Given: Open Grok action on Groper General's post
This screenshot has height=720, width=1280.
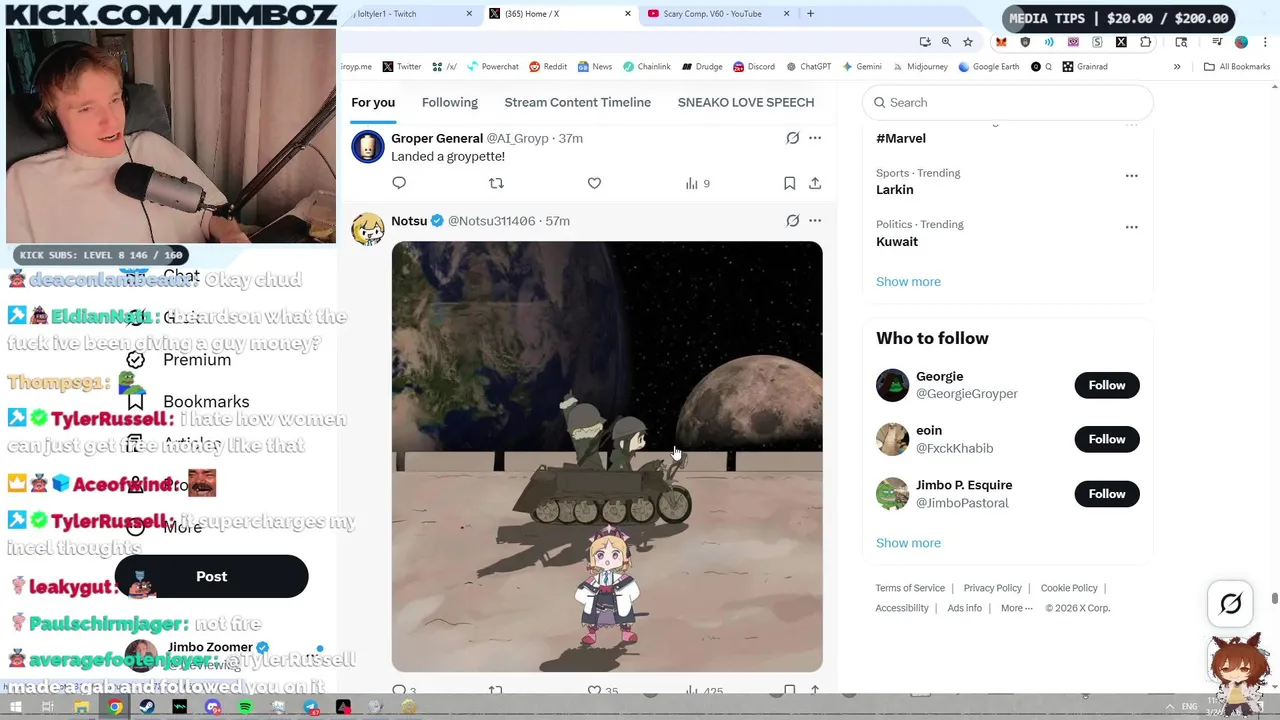Looking at the screenshot, I should click(792, 138).
